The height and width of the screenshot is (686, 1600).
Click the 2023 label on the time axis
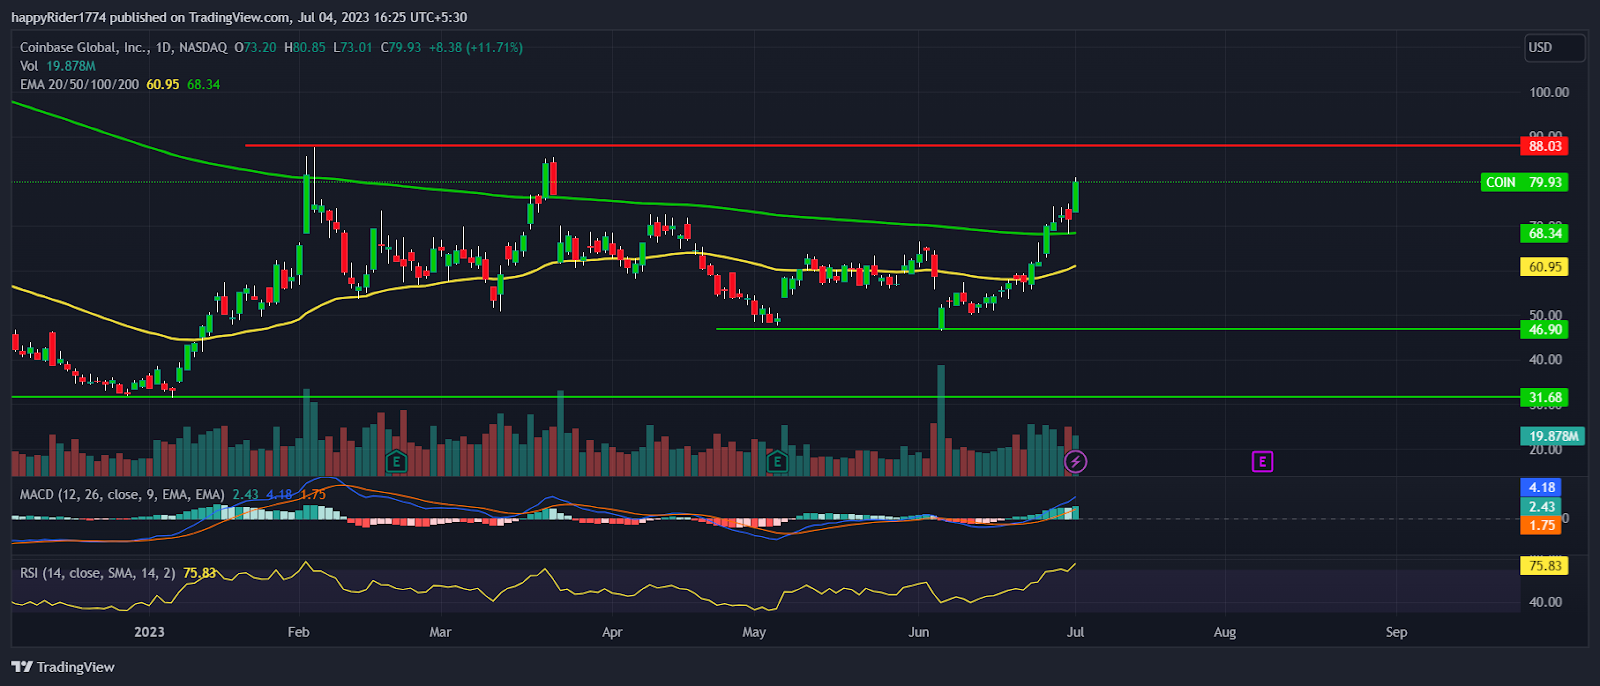[149, 632]
